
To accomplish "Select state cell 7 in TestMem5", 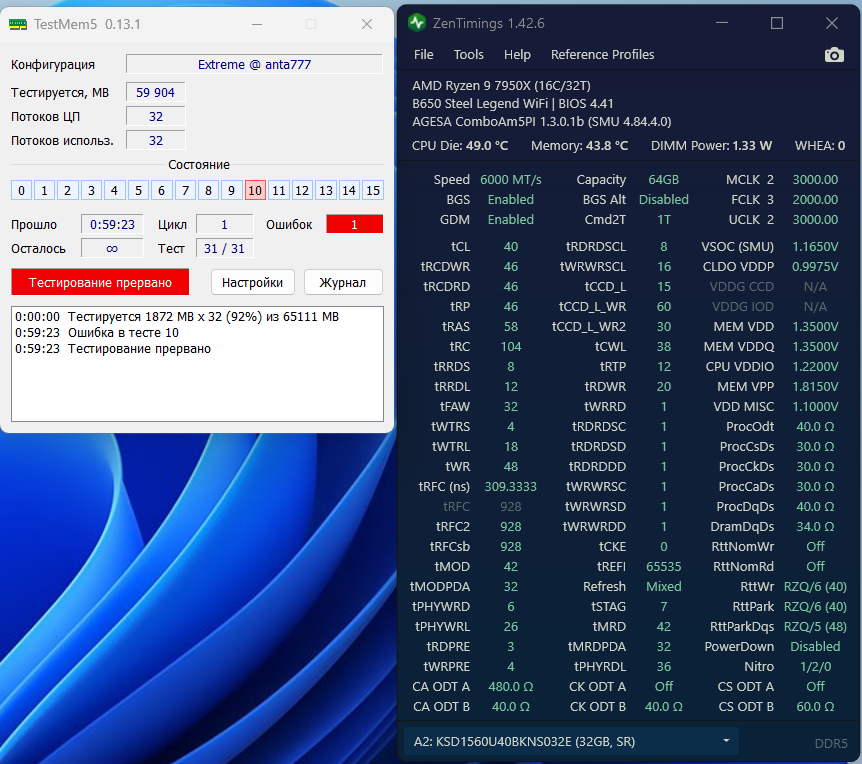I will pos(185,191).
